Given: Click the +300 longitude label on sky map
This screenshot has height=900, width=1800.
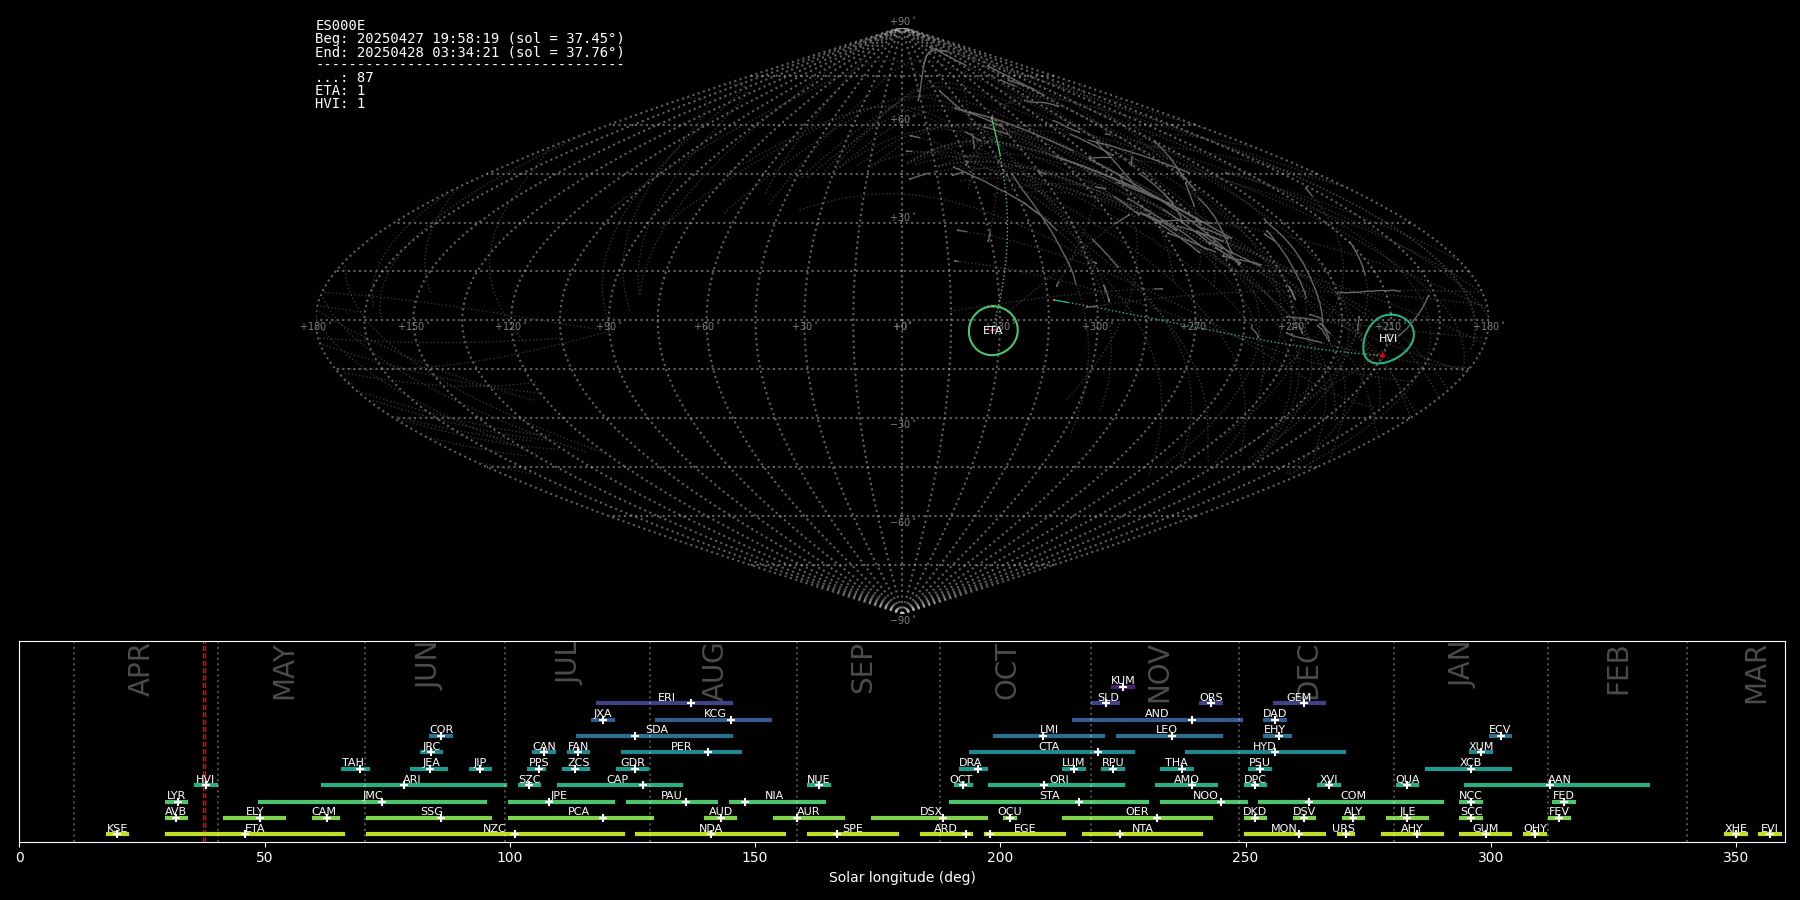Looking at the screenshot, I should click(x=1095, y=327).
